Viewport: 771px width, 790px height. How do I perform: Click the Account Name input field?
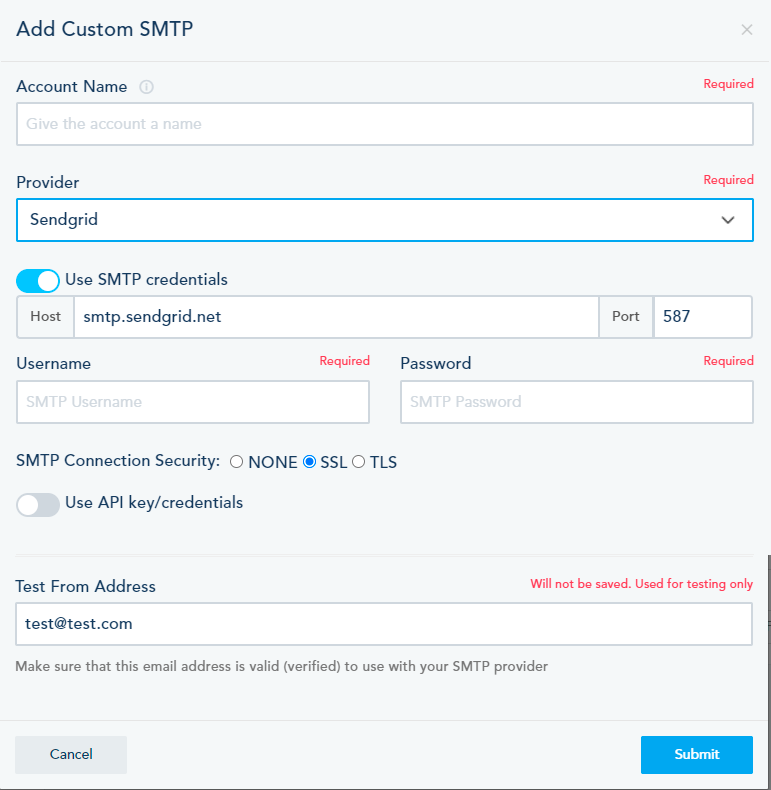tap(384, 125)
